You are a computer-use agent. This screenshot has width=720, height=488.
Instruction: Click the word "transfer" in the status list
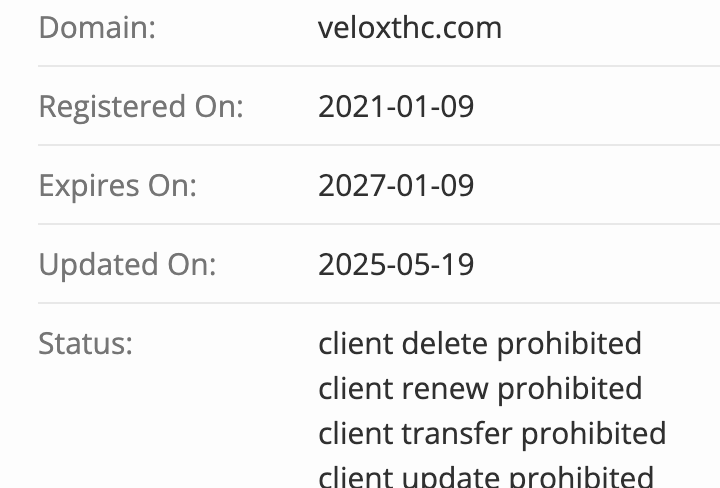click(x=456, y=433)
